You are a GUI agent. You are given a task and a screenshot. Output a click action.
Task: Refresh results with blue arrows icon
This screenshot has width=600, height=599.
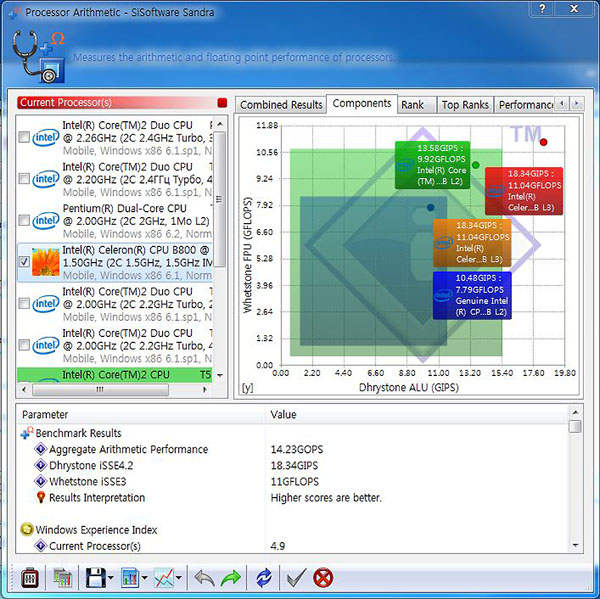click(x=264, y=578)
